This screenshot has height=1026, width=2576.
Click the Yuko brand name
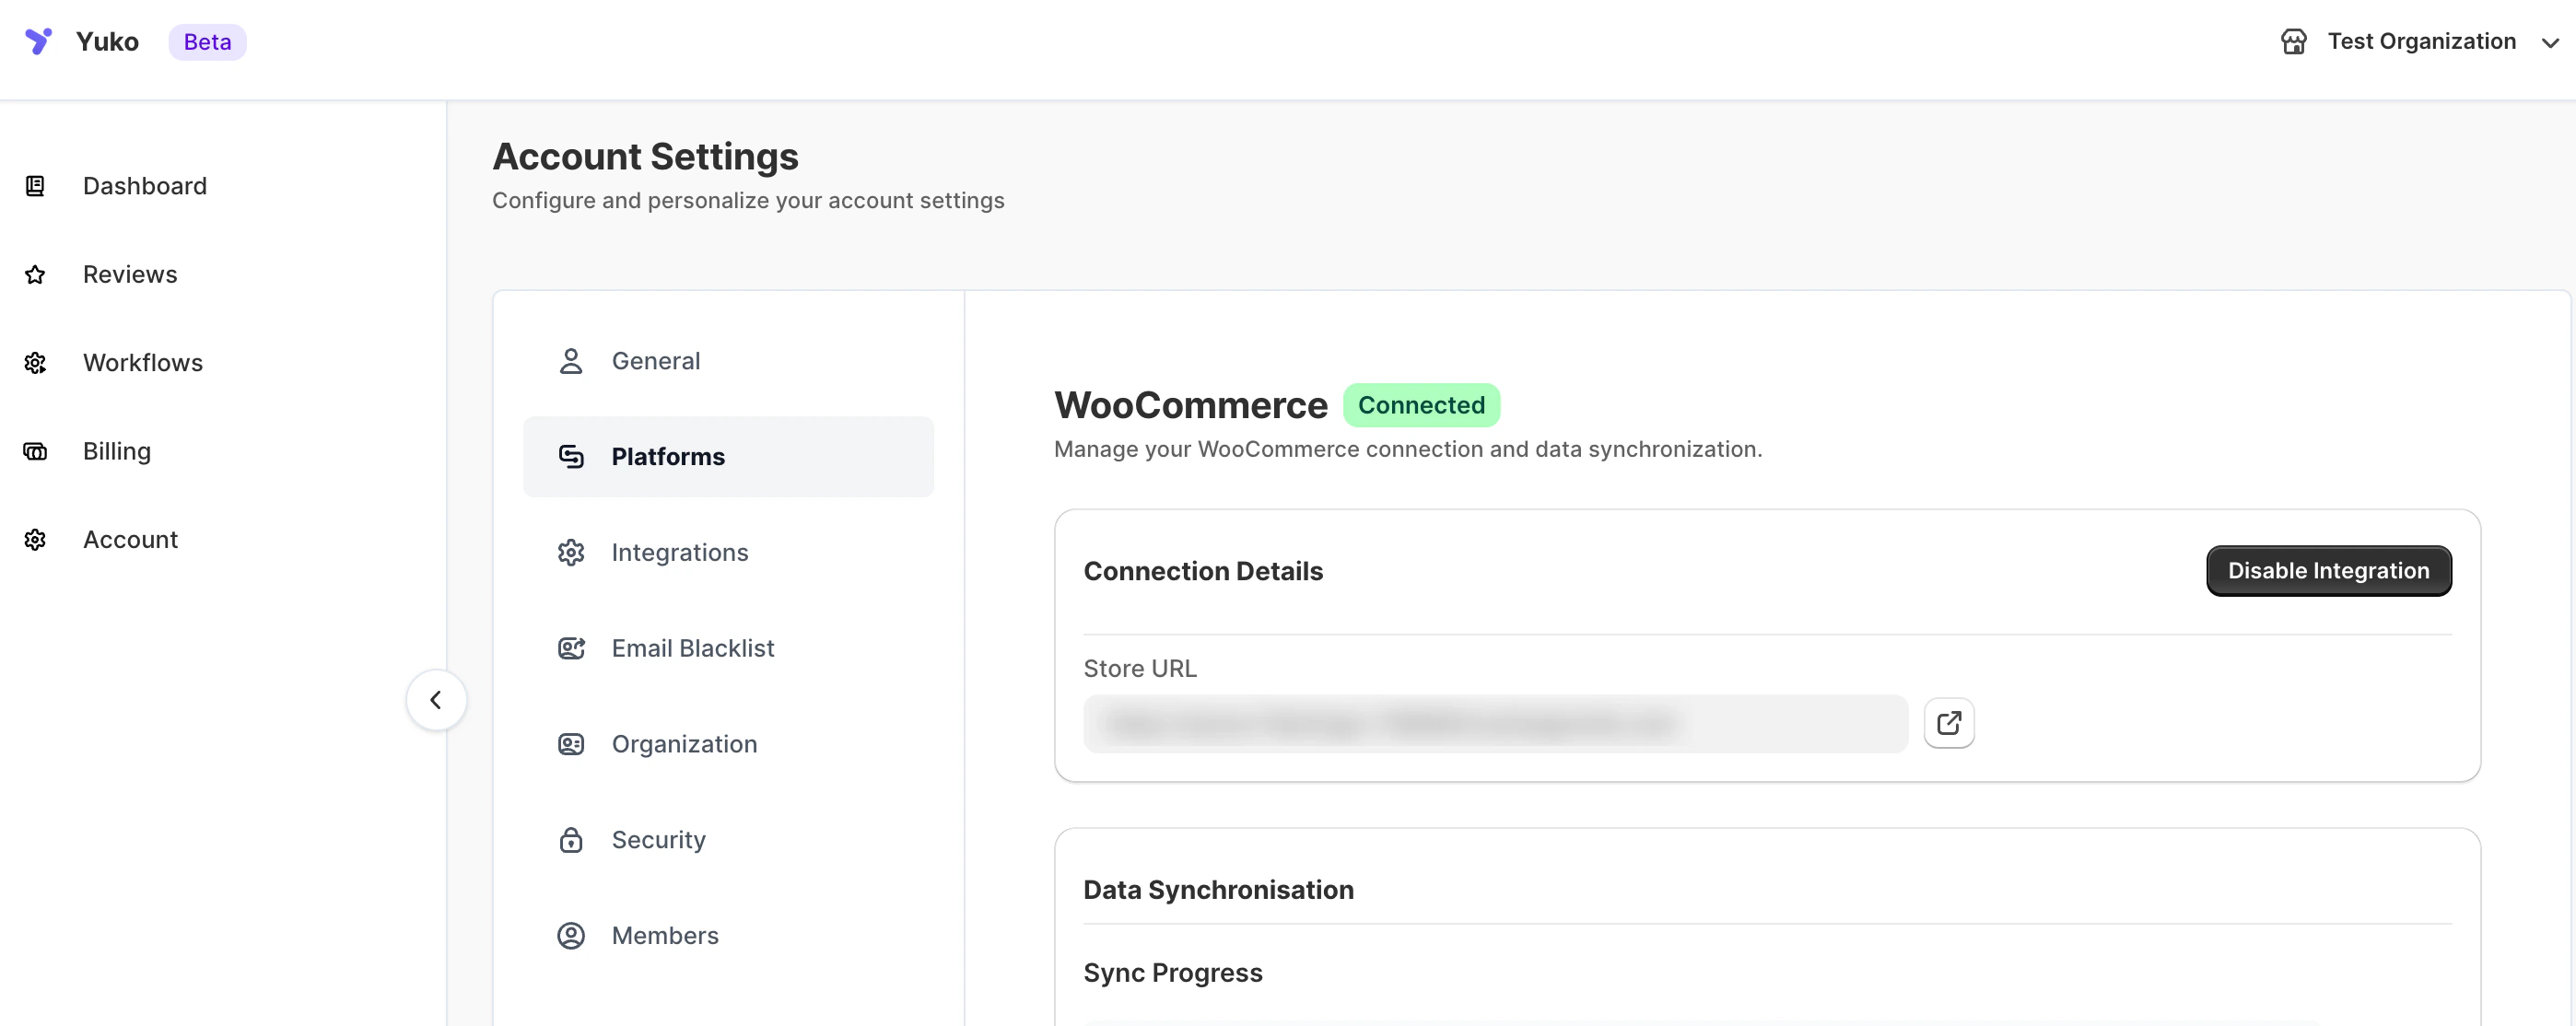[107, 41]
